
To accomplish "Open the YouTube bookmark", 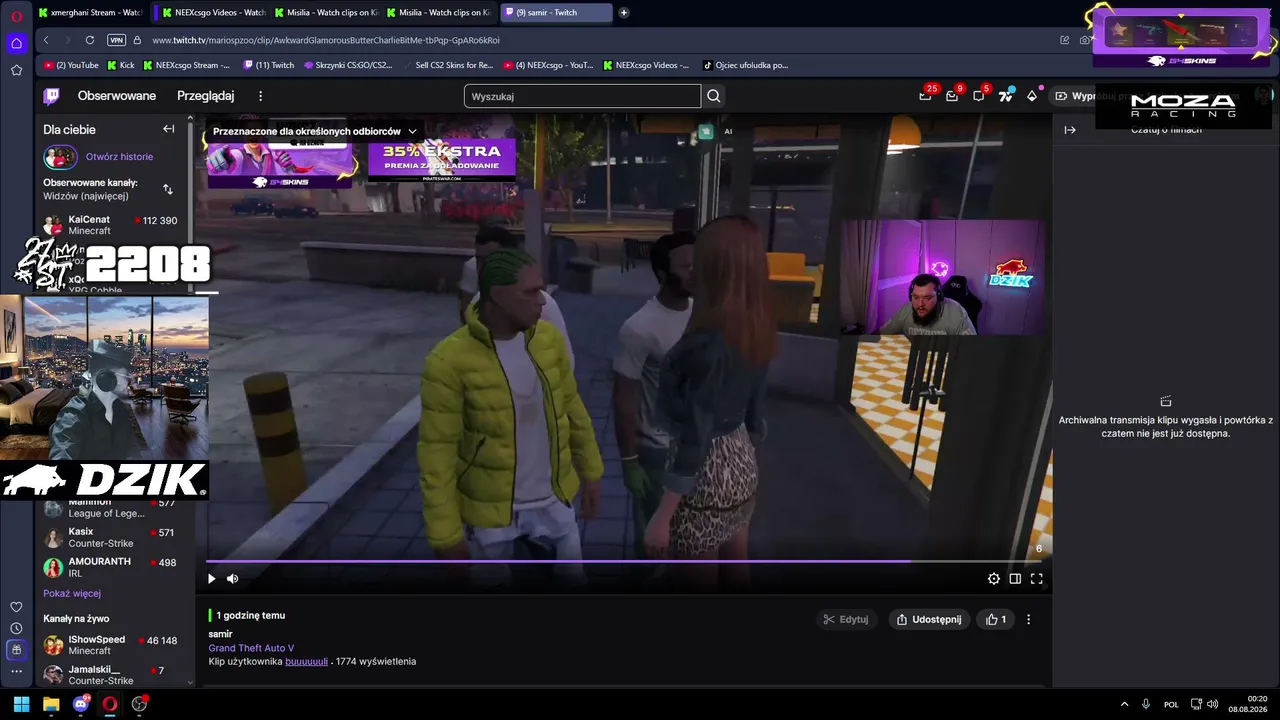I will [71, 65].
